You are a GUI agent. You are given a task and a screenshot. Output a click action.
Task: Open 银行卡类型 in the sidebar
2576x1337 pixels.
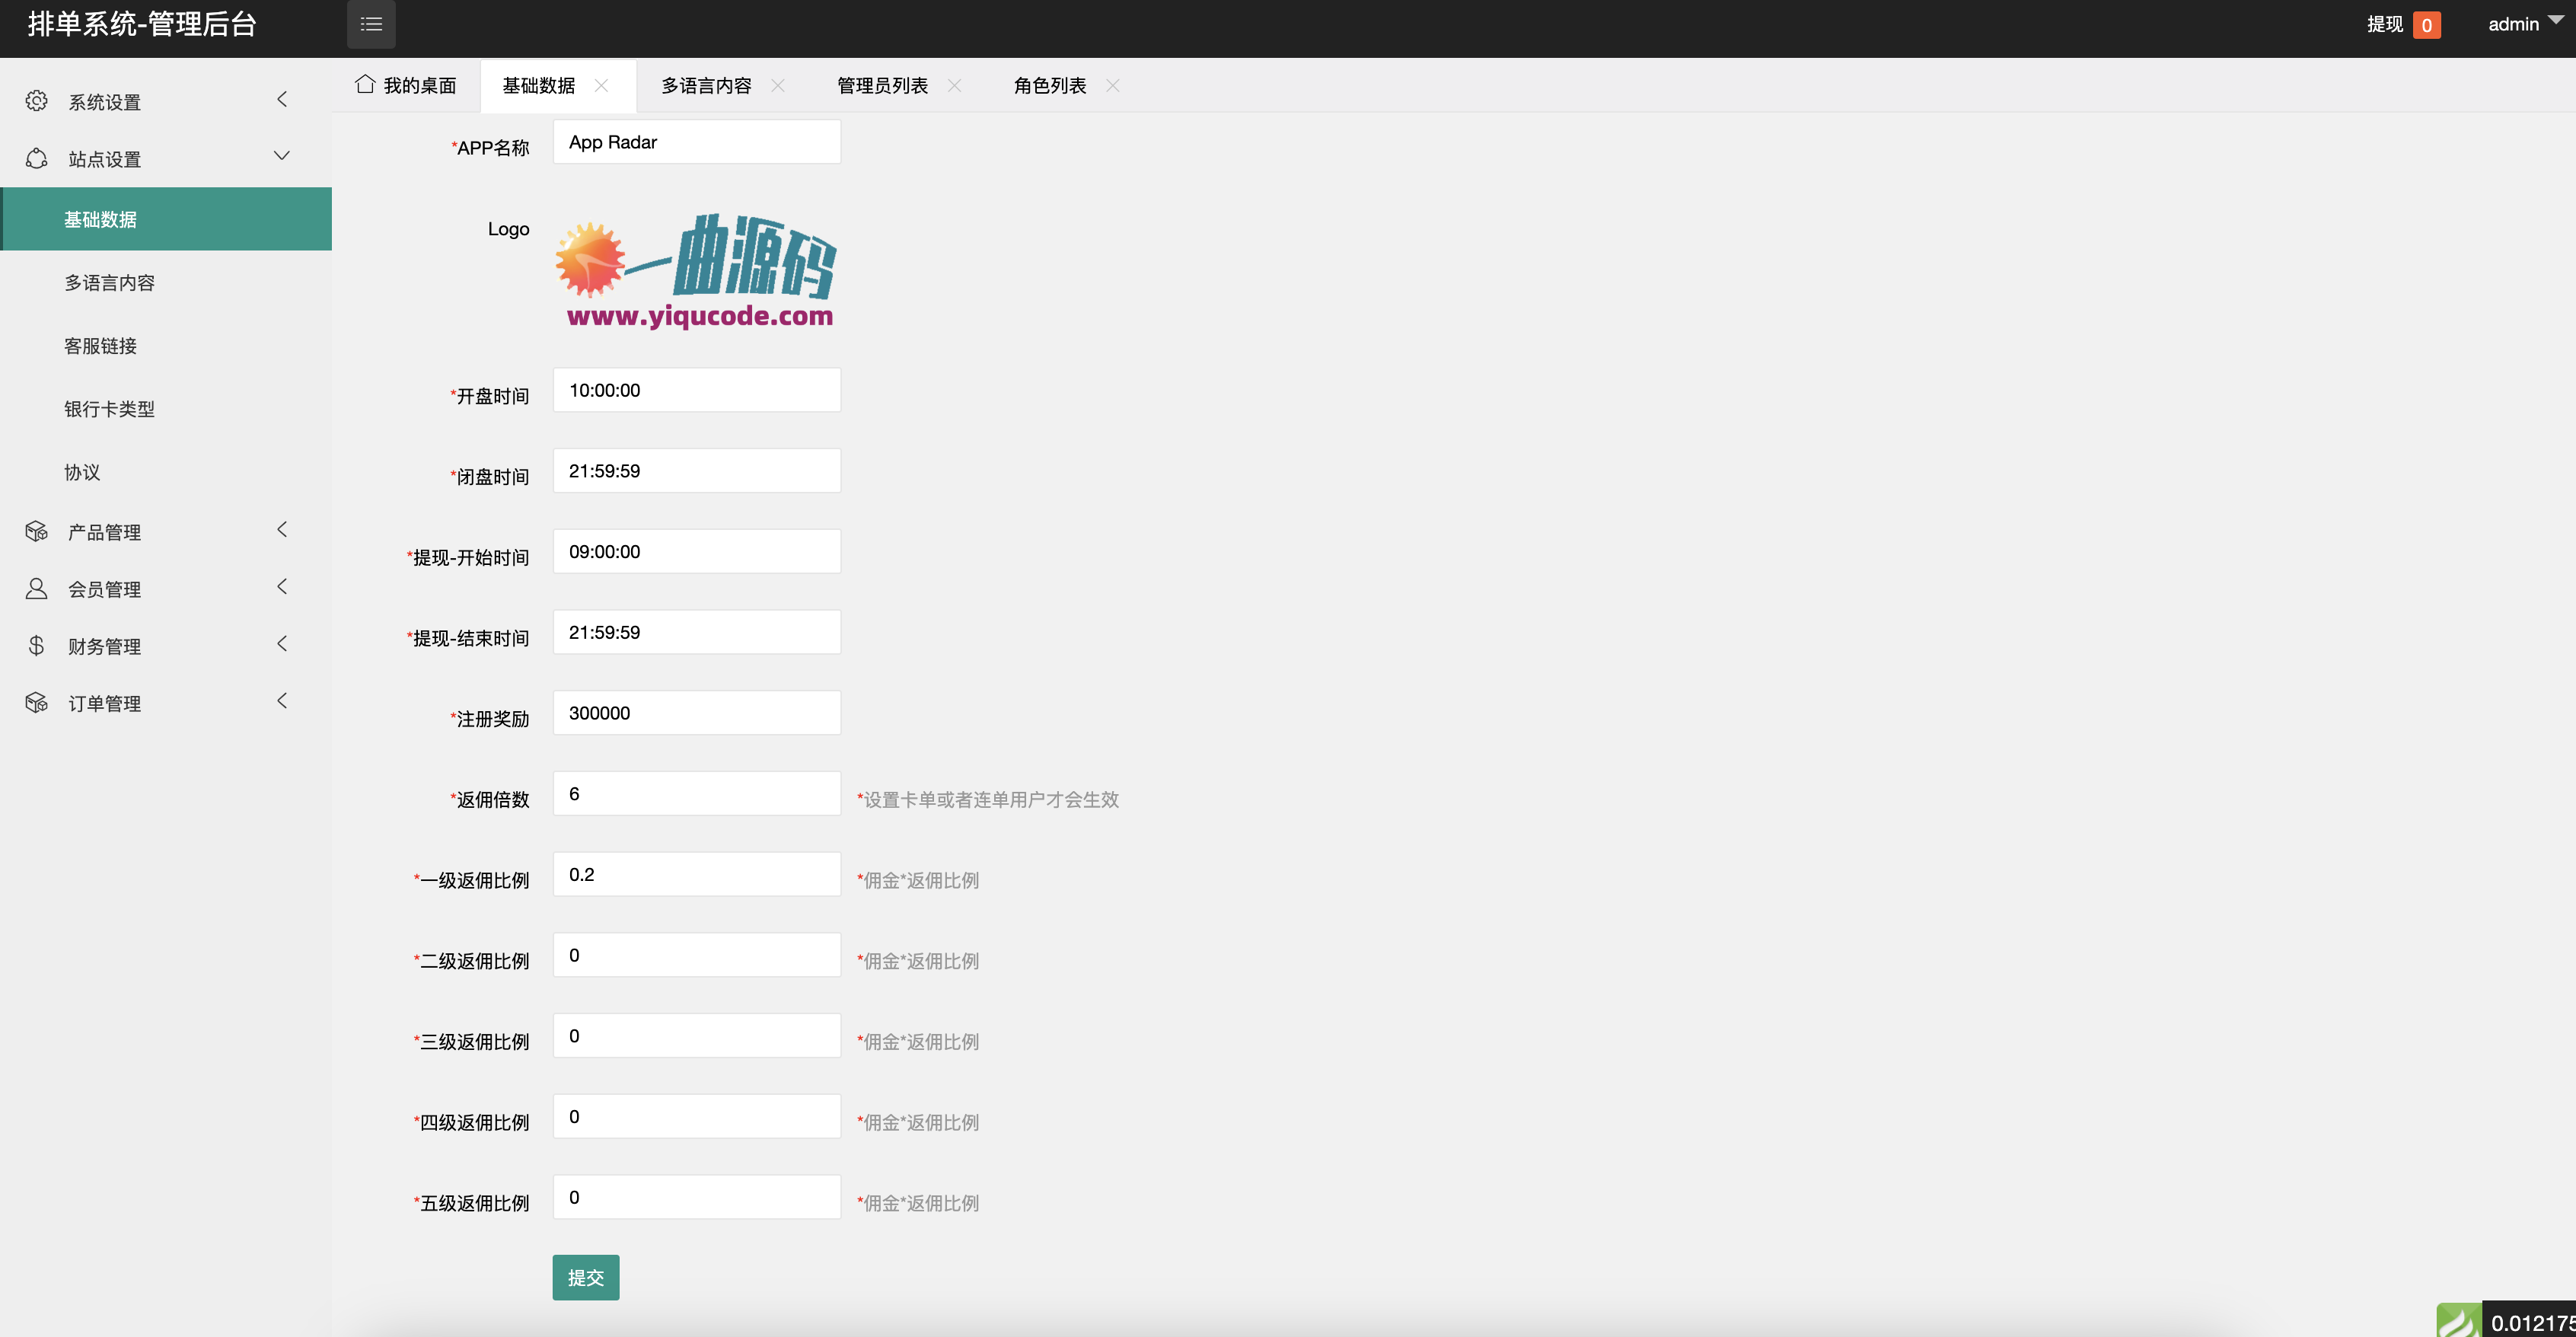(166, 408)
